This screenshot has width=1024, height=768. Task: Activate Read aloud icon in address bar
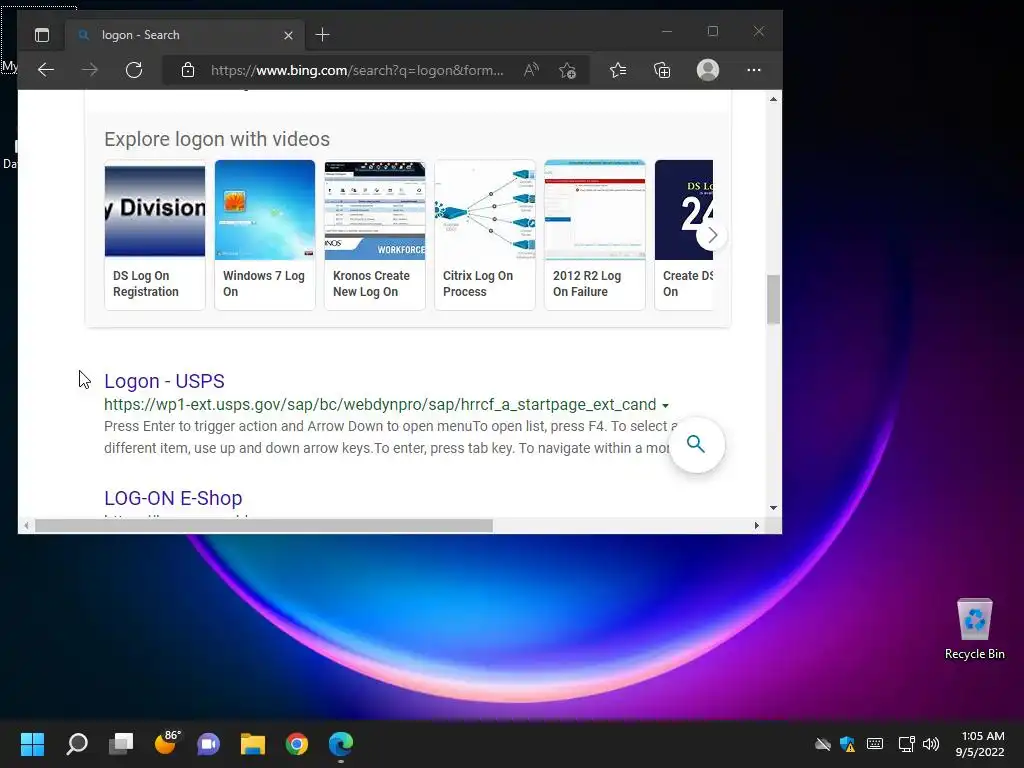coord(532,70)
